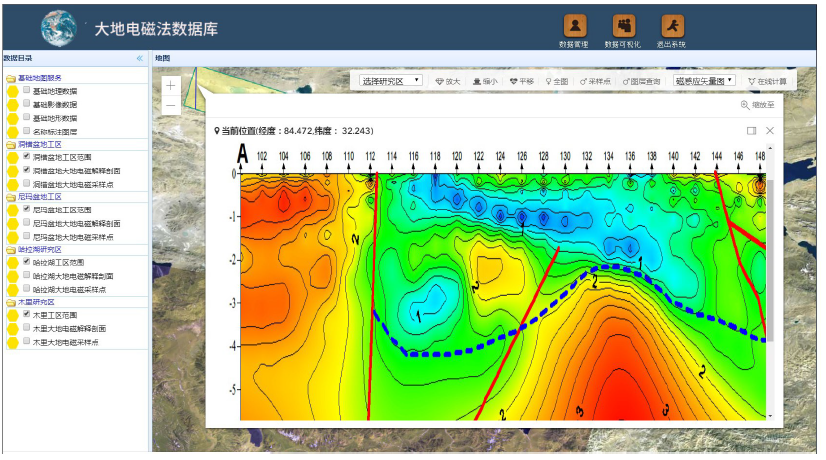Viewport: 826px width, 460px height.
Task: Click 大地电磁法数据库 title text
Action: click(156, 28)
